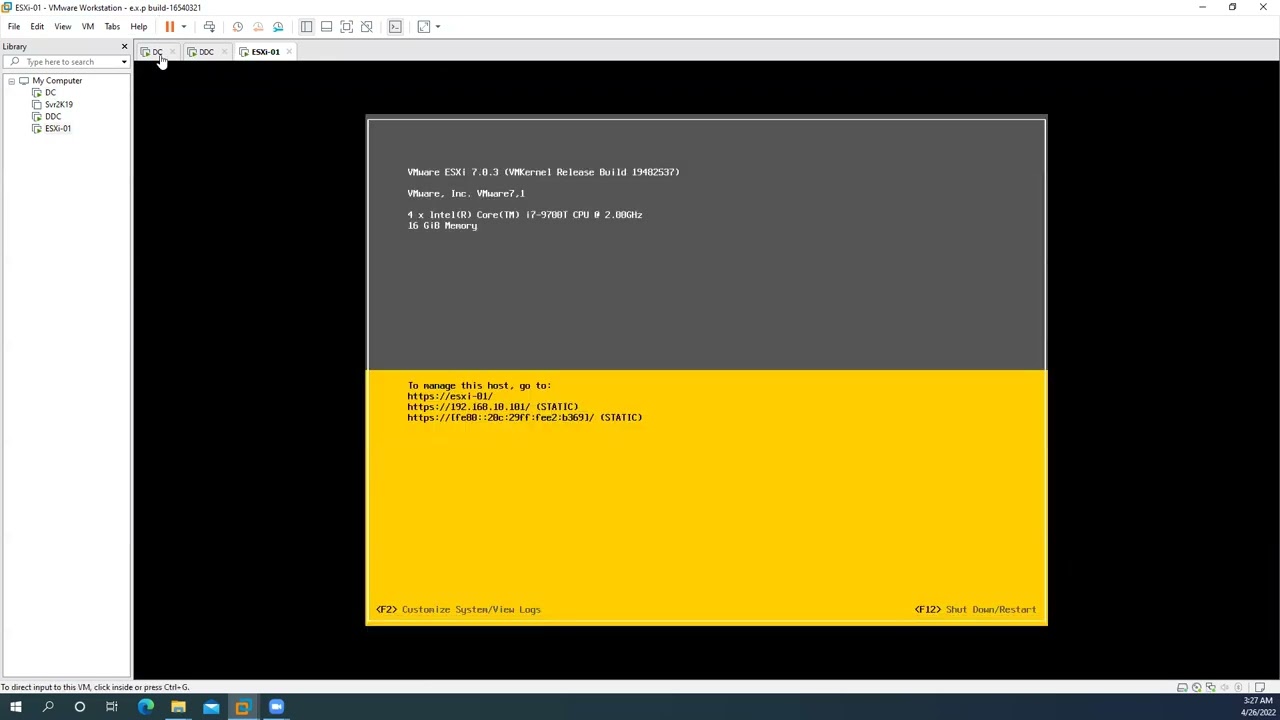The width and height of the screenshot is (1280, 720).
Task: Open the View menu
Action: point(62,27)
